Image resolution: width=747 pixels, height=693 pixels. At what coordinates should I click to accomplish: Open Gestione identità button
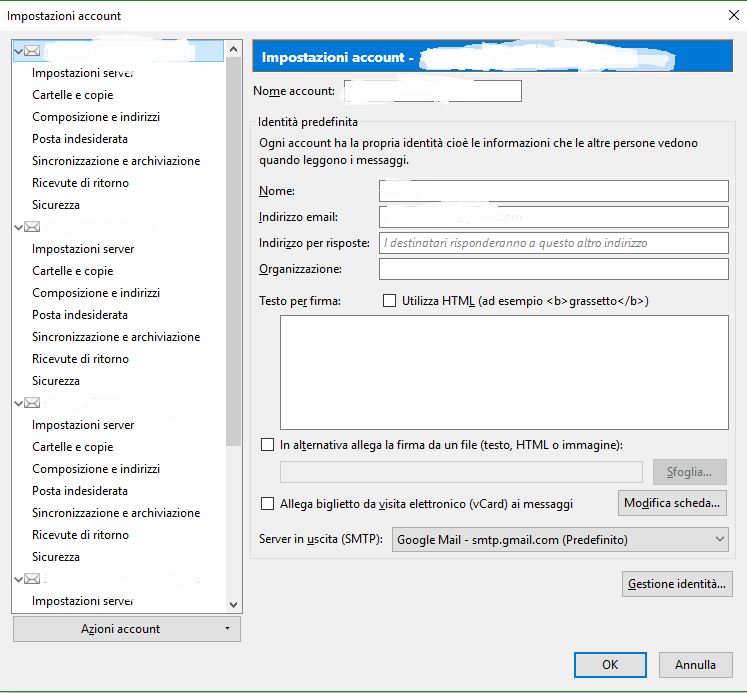[677, 584]
